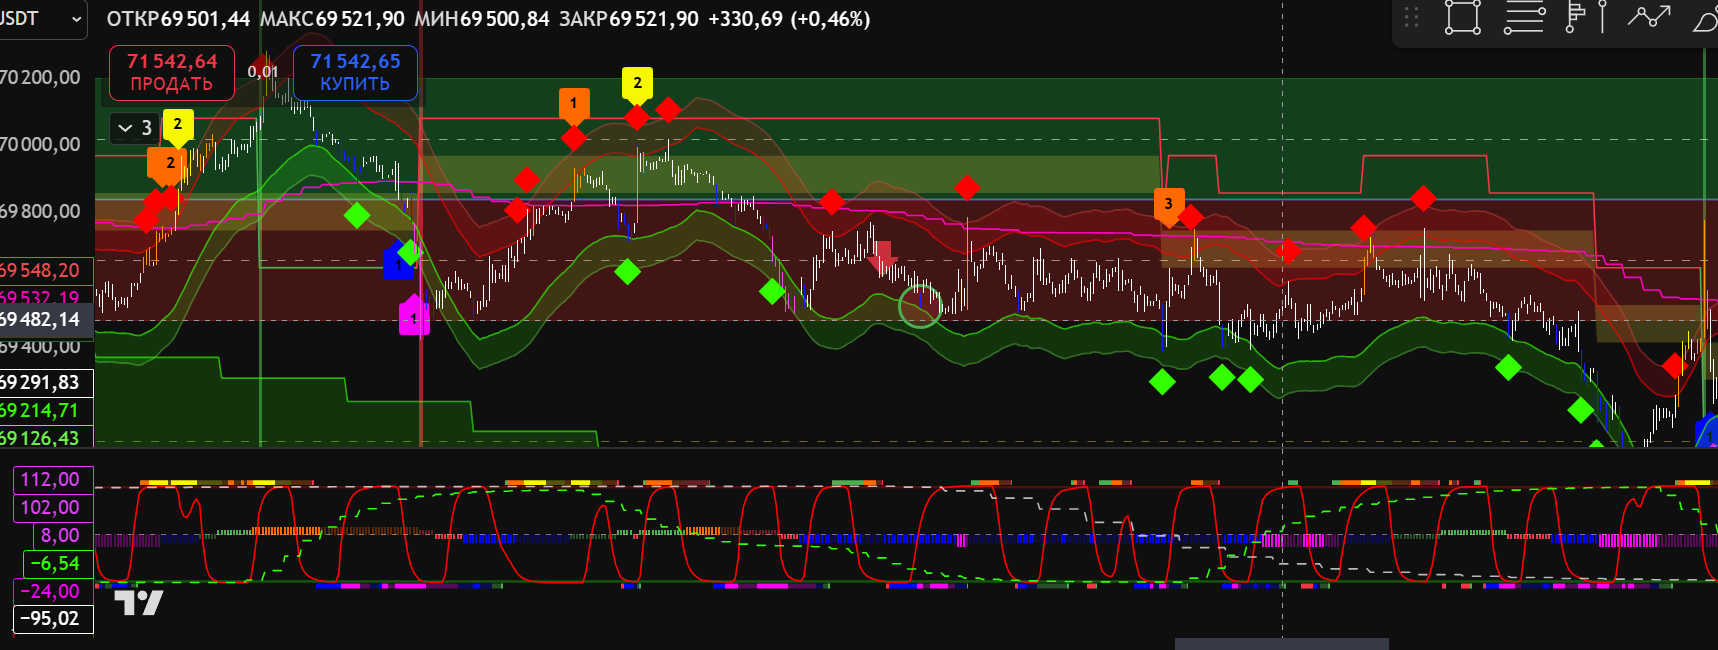The height and width of the screenshot is (650, 1718).
Task: Click the TradingView logo
Action: click(x=138, y=602)
